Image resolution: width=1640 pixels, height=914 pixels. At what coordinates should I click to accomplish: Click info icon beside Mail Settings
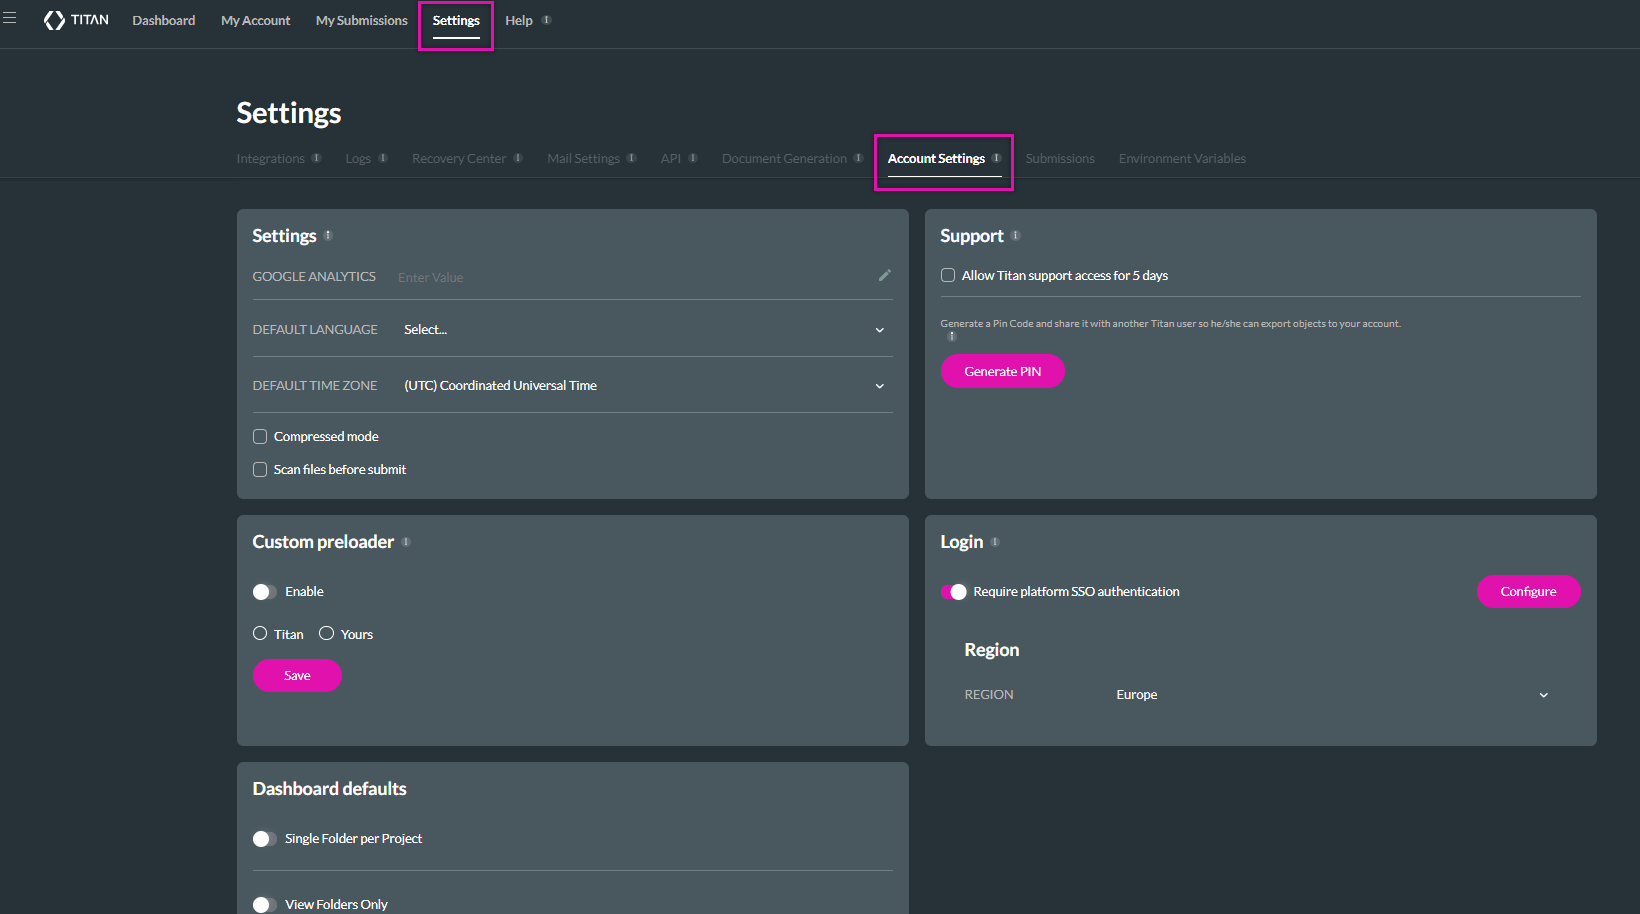click(631, 158)
